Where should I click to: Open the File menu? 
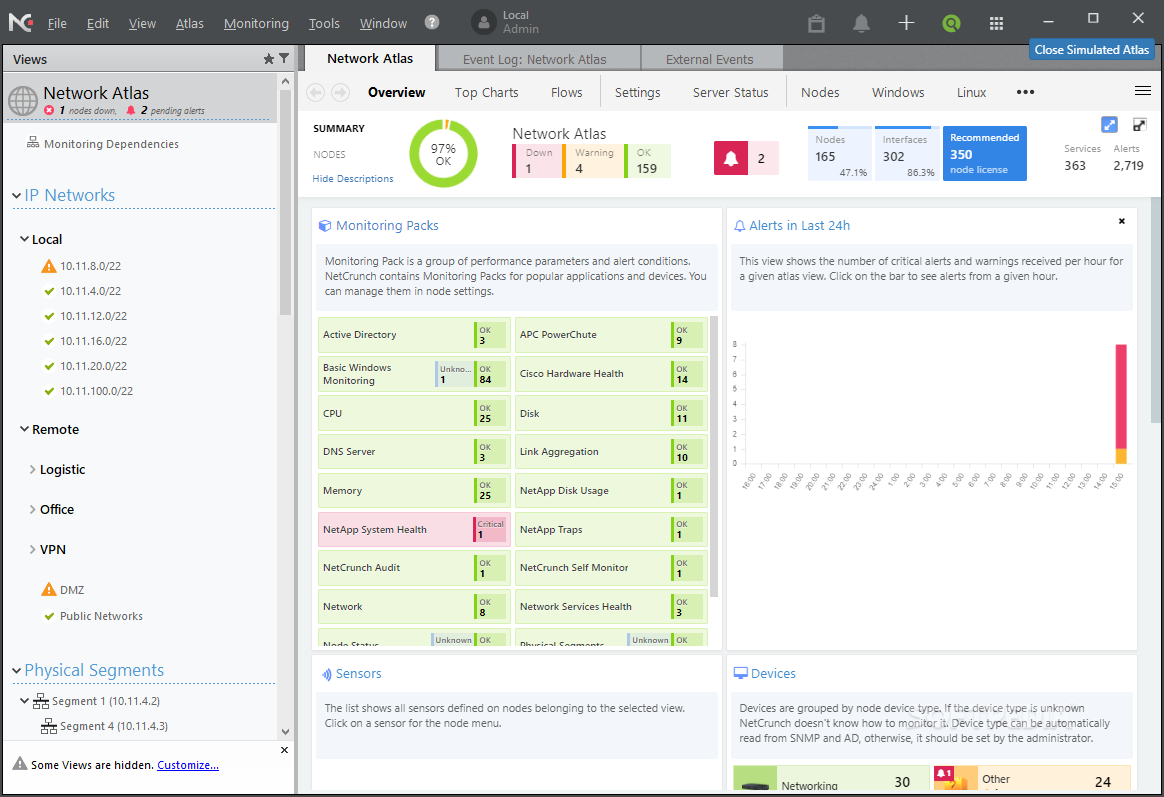pyautogui.click(x=57, y=24)
